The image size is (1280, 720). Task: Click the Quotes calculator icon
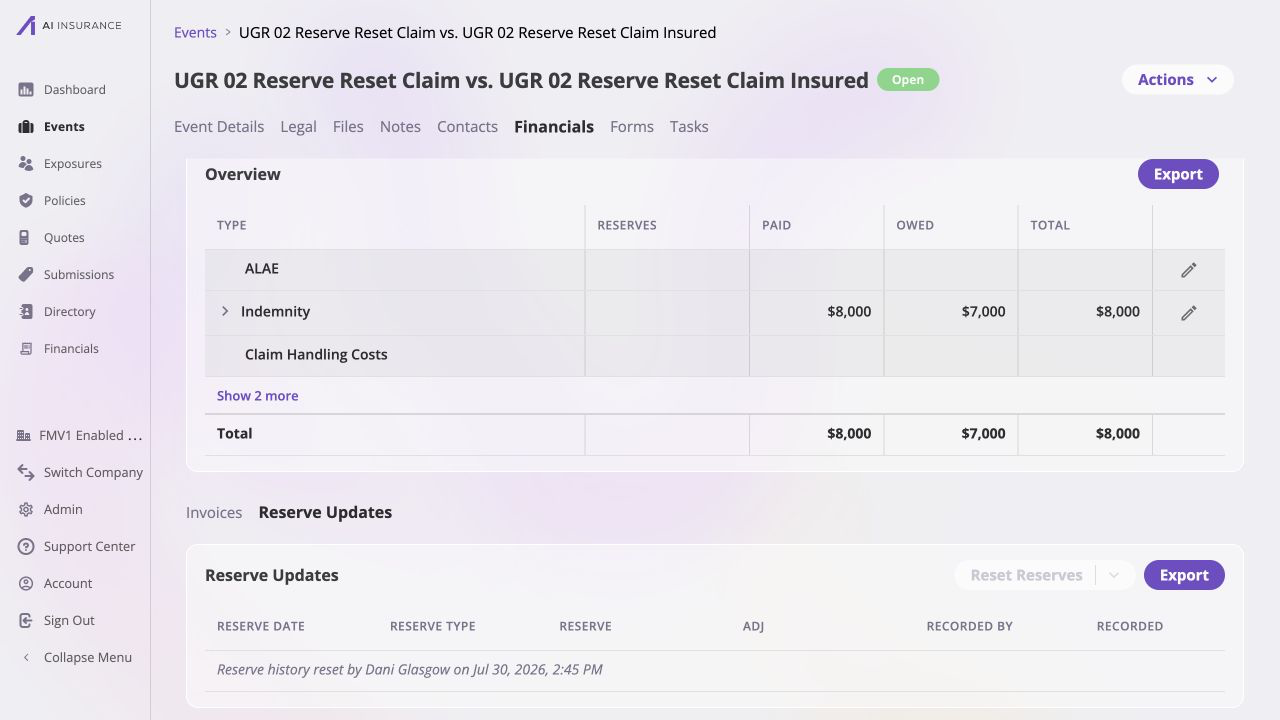tap(26, 238)
